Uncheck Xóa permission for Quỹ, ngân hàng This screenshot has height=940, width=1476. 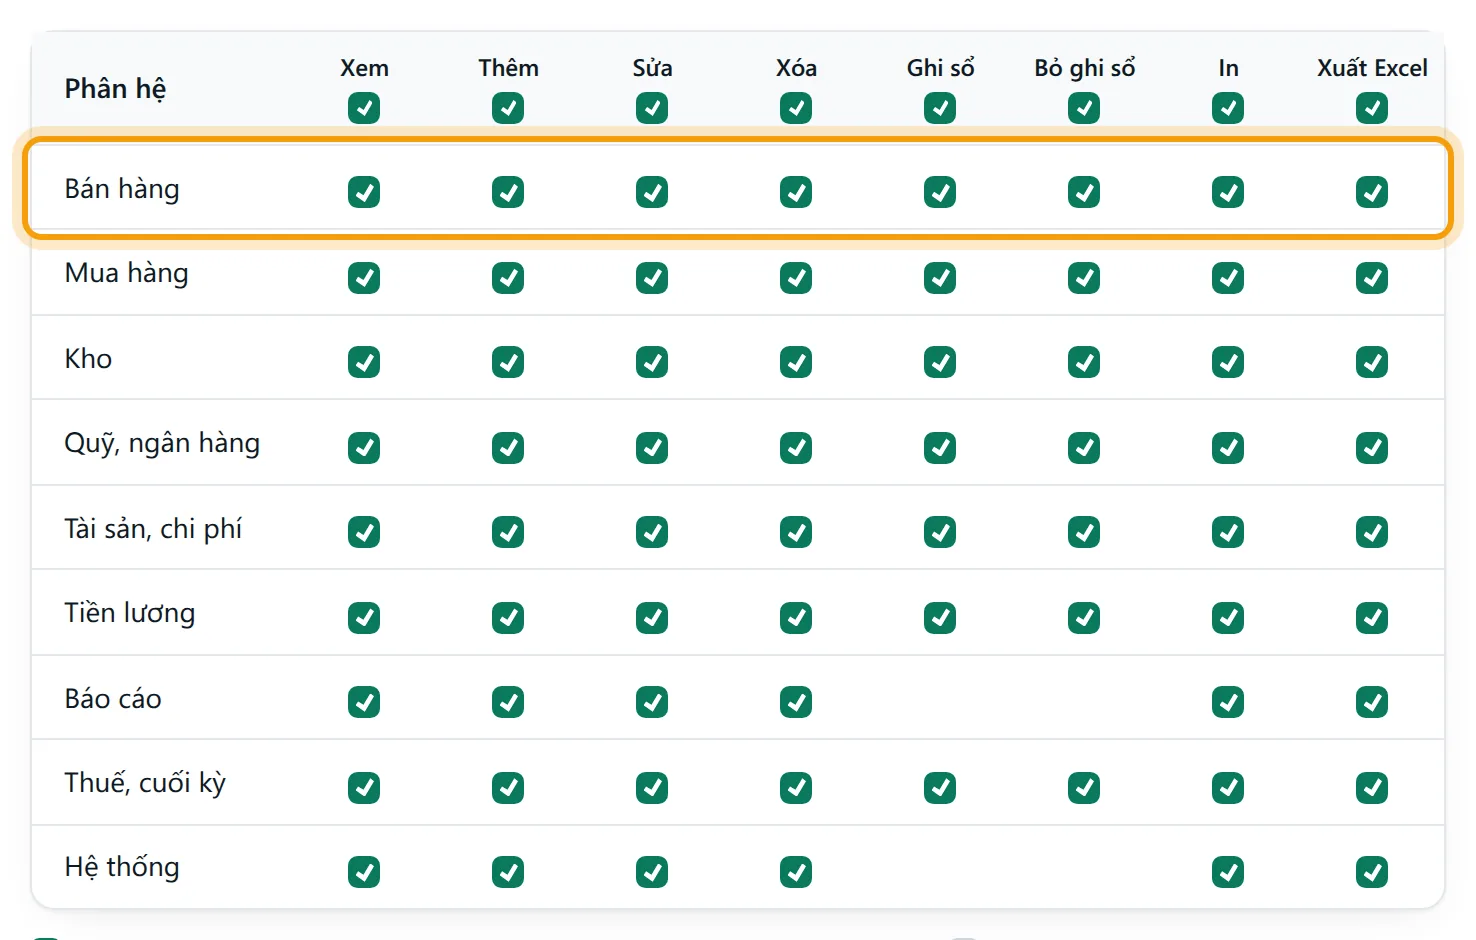796,448
